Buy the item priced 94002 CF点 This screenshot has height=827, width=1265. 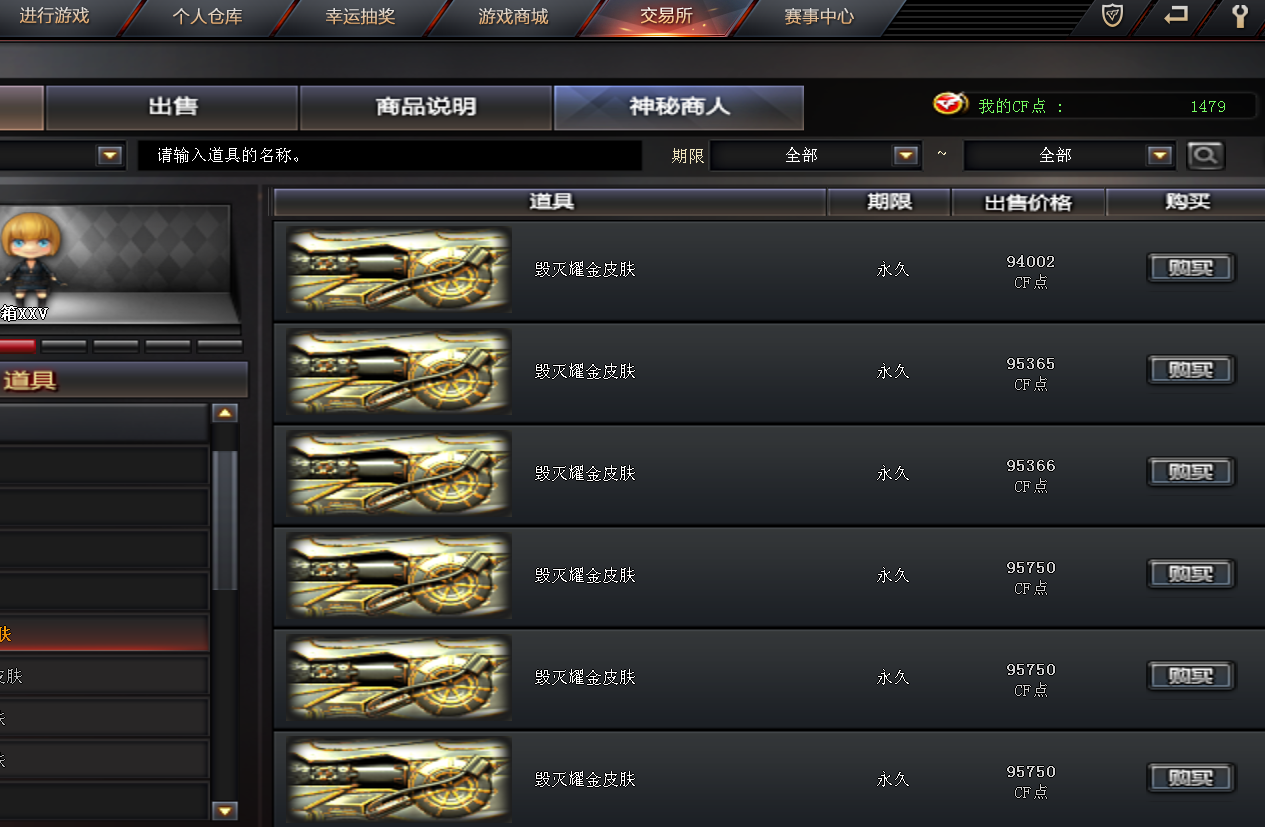click(1190, 268)
